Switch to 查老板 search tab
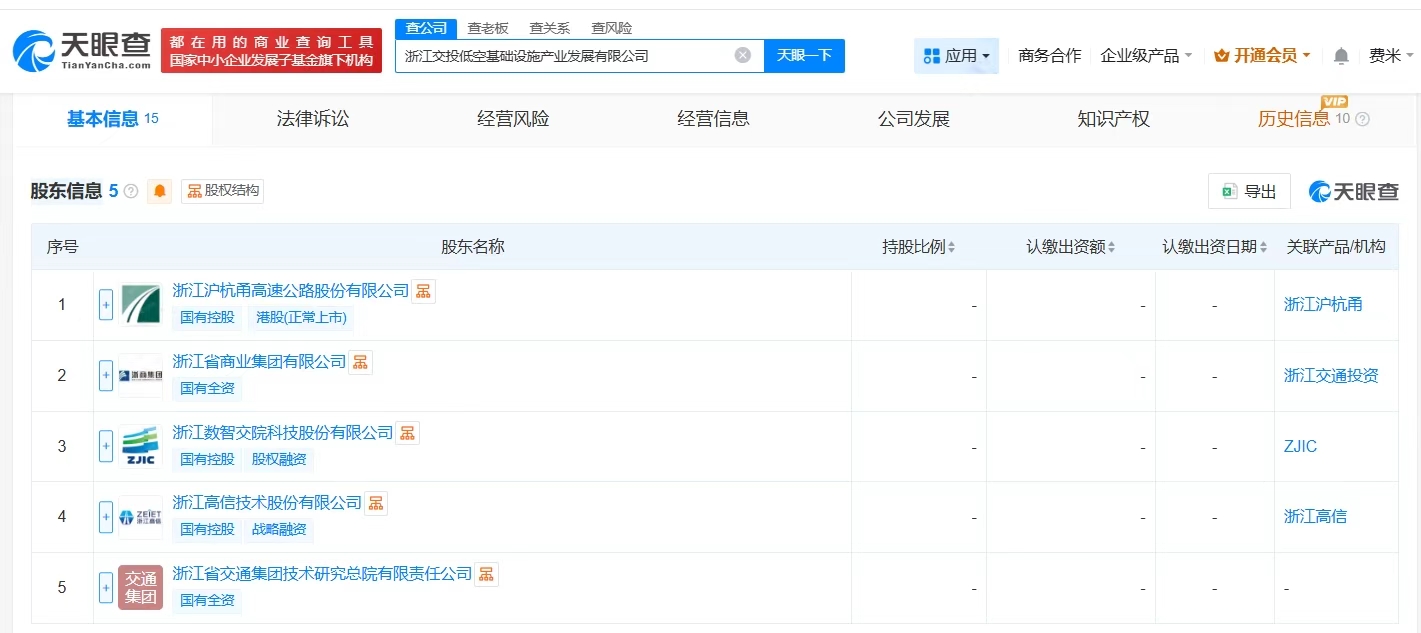 [x=488, y=28]
